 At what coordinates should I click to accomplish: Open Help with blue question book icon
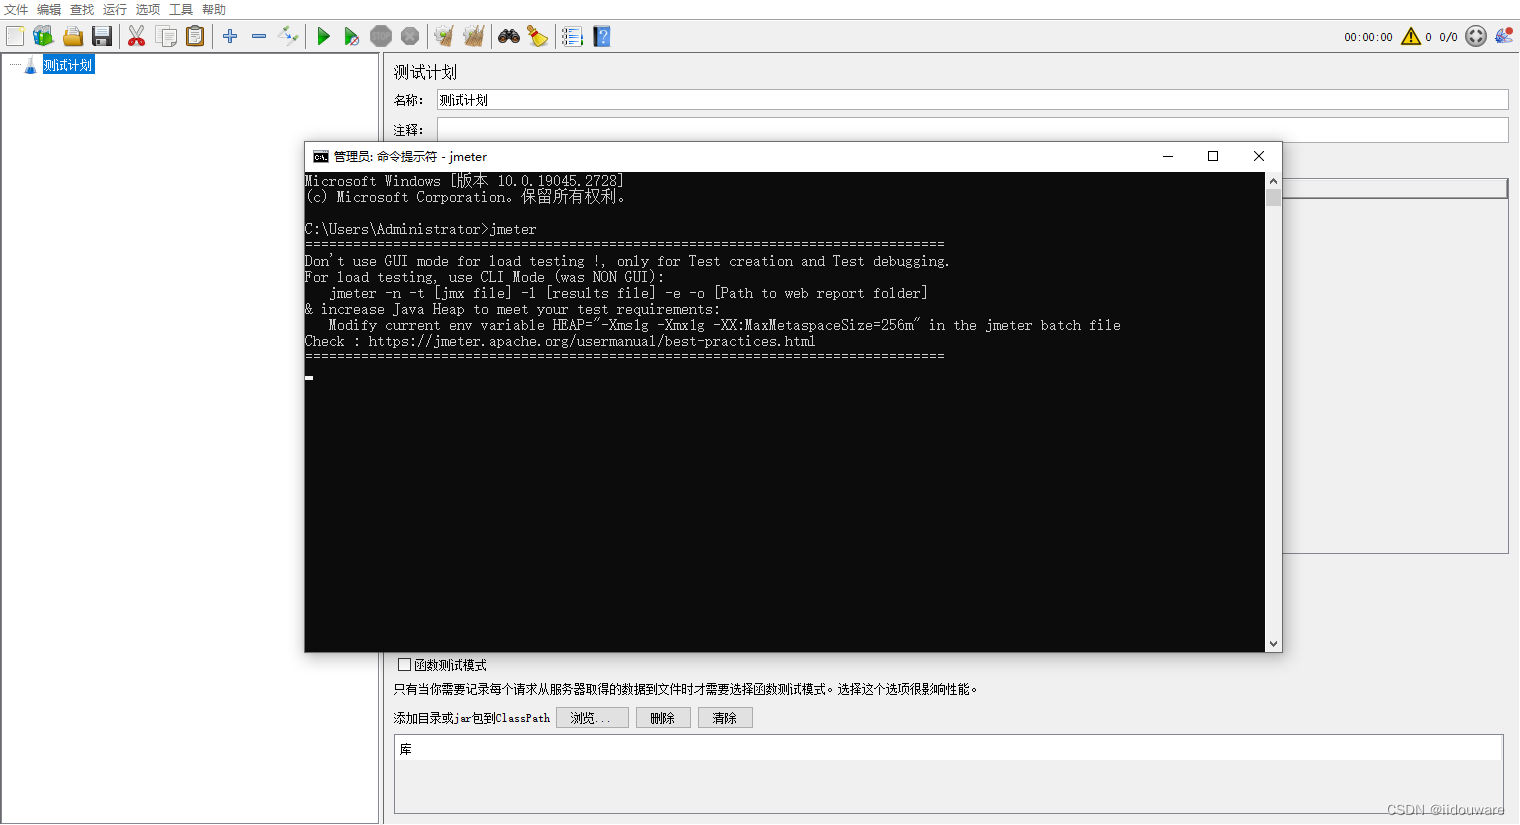pyautogui.click(x=602, y=36)
